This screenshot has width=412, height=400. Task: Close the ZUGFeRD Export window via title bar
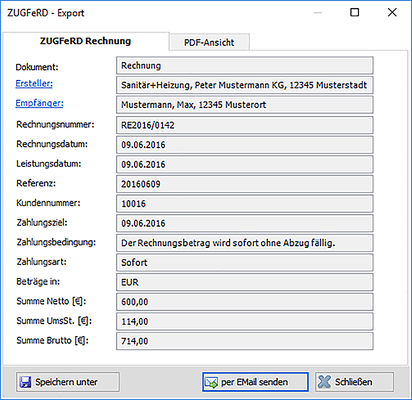[x=392, y=12]
